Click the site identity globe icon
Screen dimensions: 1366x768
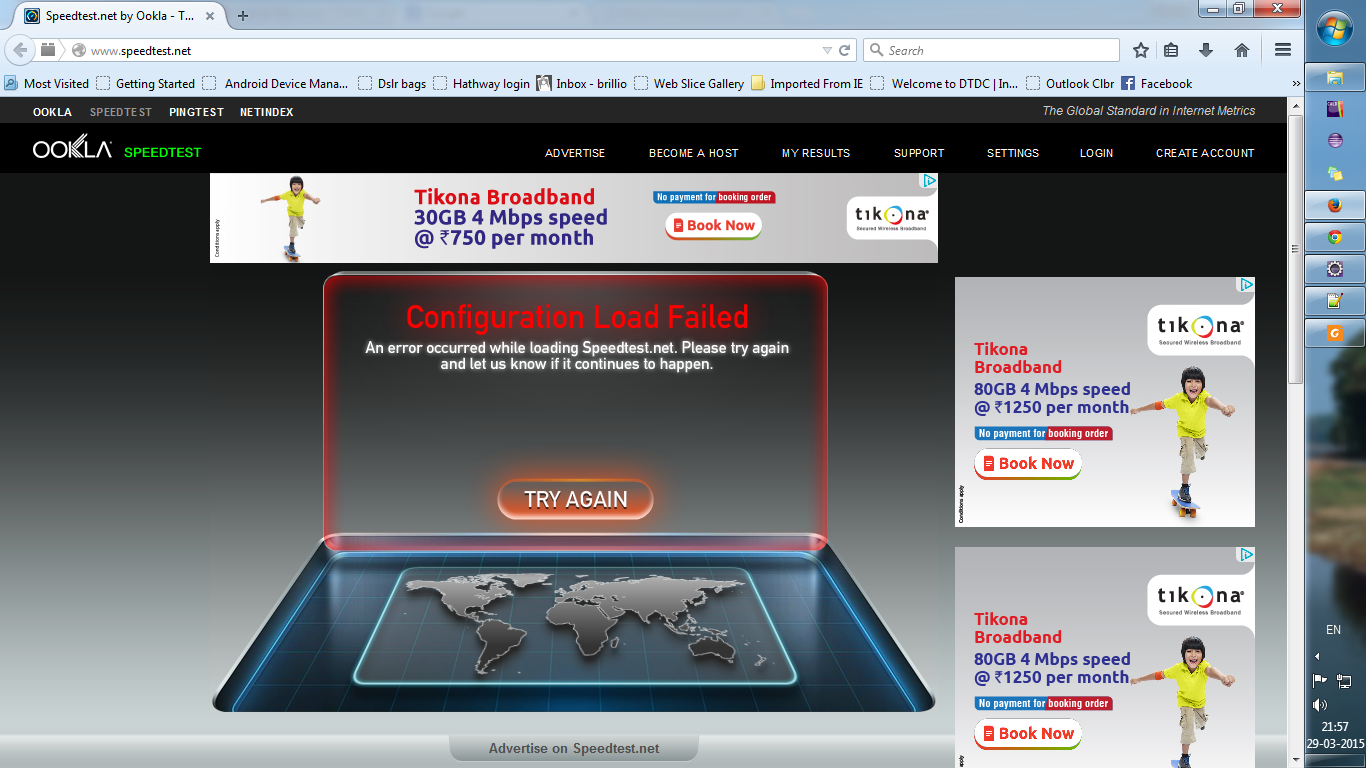(x=79, y=50)
